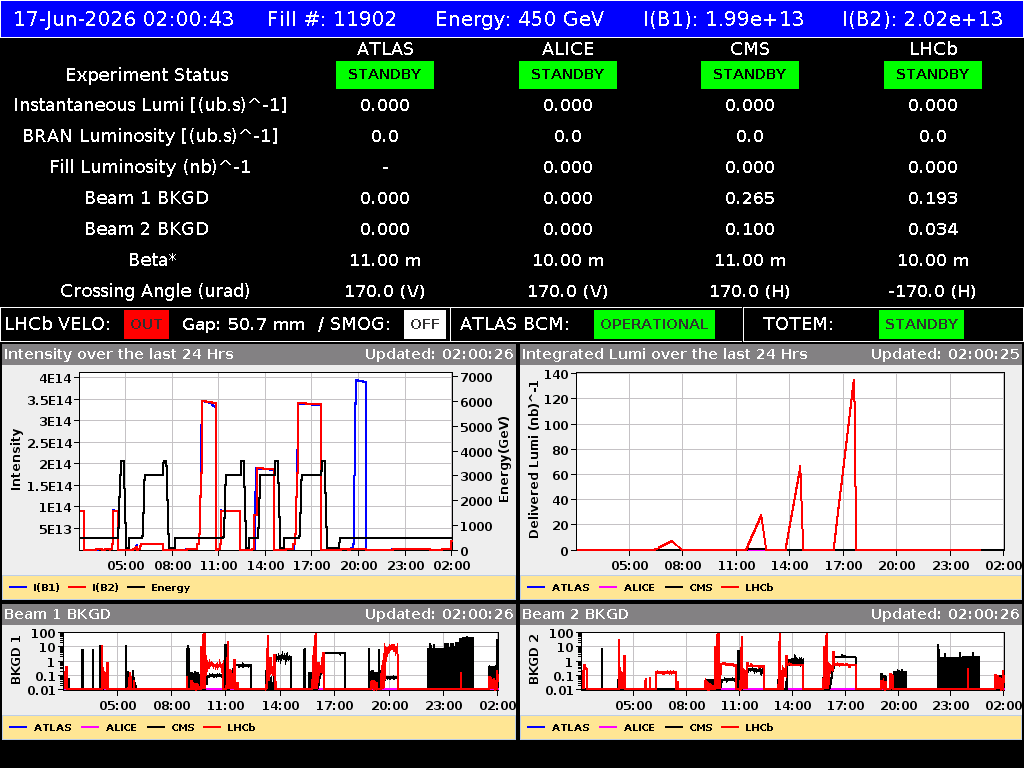This screenshot has height=768, width=1024.
Task: Click the LHCb column header
Action: (x=933, y=49)
